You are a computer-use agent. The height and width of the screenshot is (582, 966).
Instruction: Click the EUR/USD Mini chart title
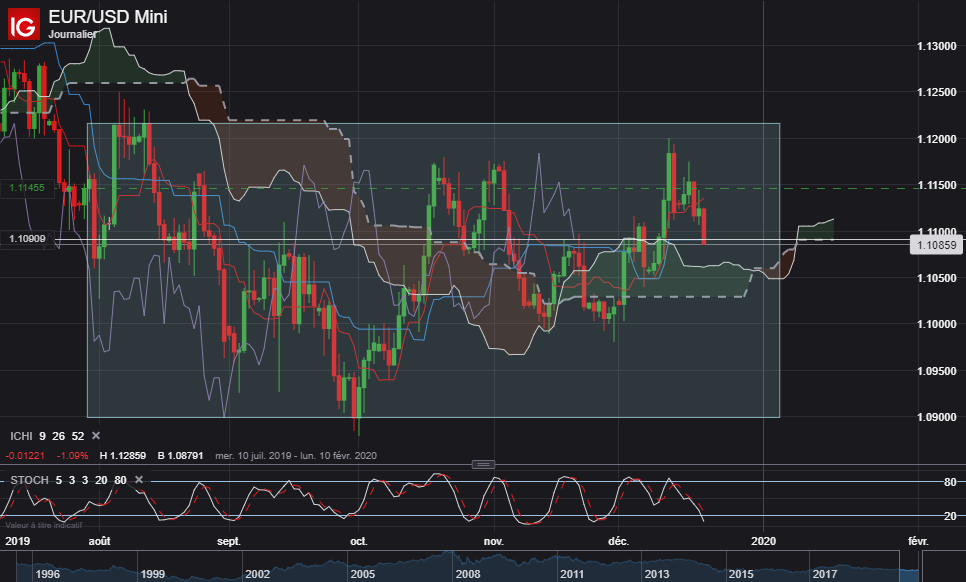pos(108,17)
